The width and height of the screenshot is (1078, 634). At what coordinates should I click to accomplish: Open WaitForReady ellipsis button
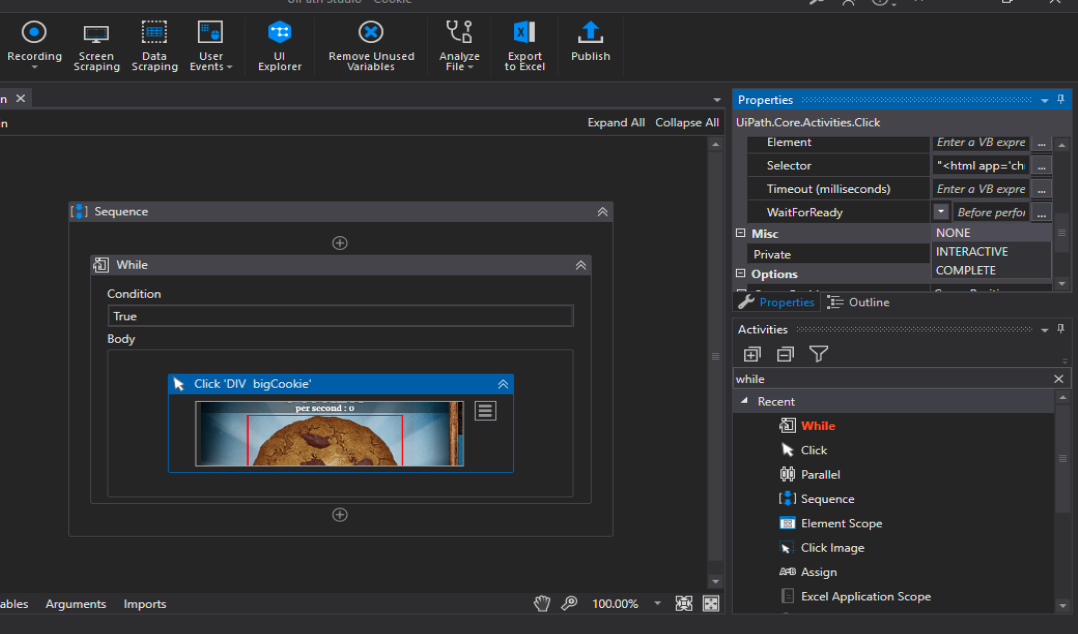pyautogui.click(x=1042, y=212)
